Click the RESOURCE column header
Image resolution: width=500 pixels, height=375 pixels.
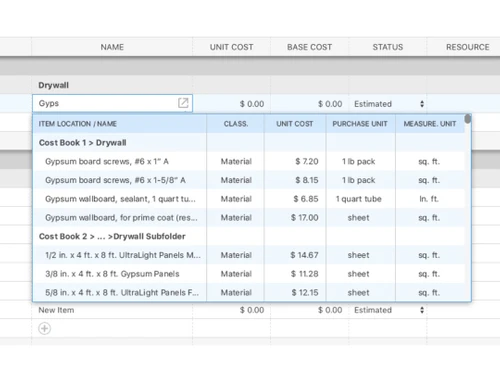pyautogui.click(x=468, y=47)
